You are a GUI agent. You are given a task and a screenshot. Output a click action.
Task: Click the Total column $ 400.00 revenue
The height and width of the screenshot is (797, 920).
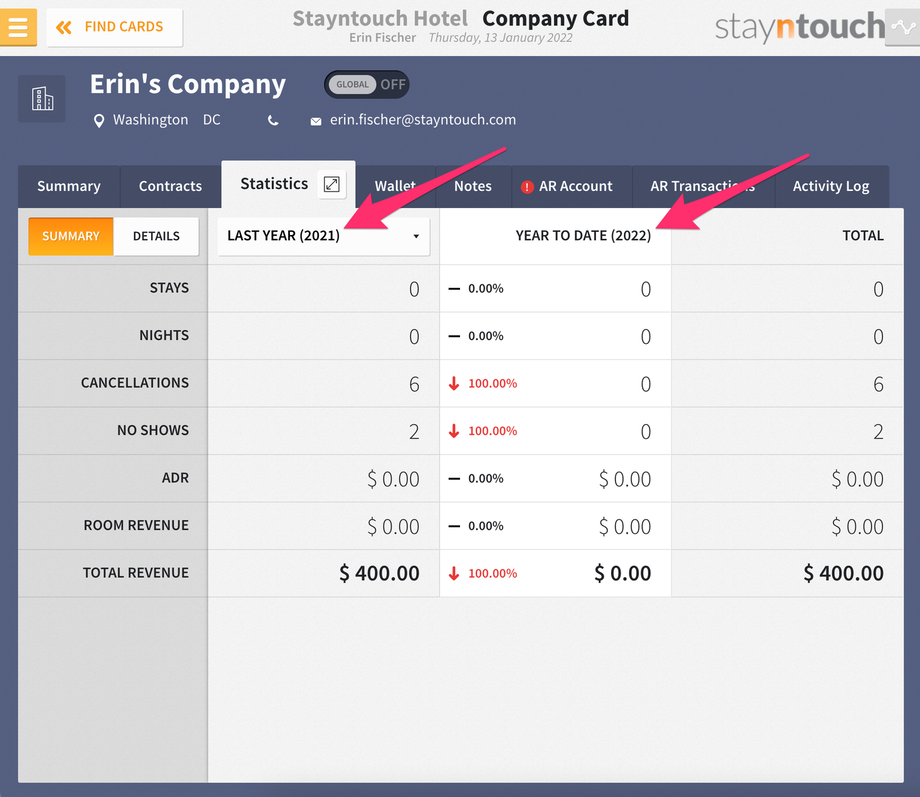843,573
